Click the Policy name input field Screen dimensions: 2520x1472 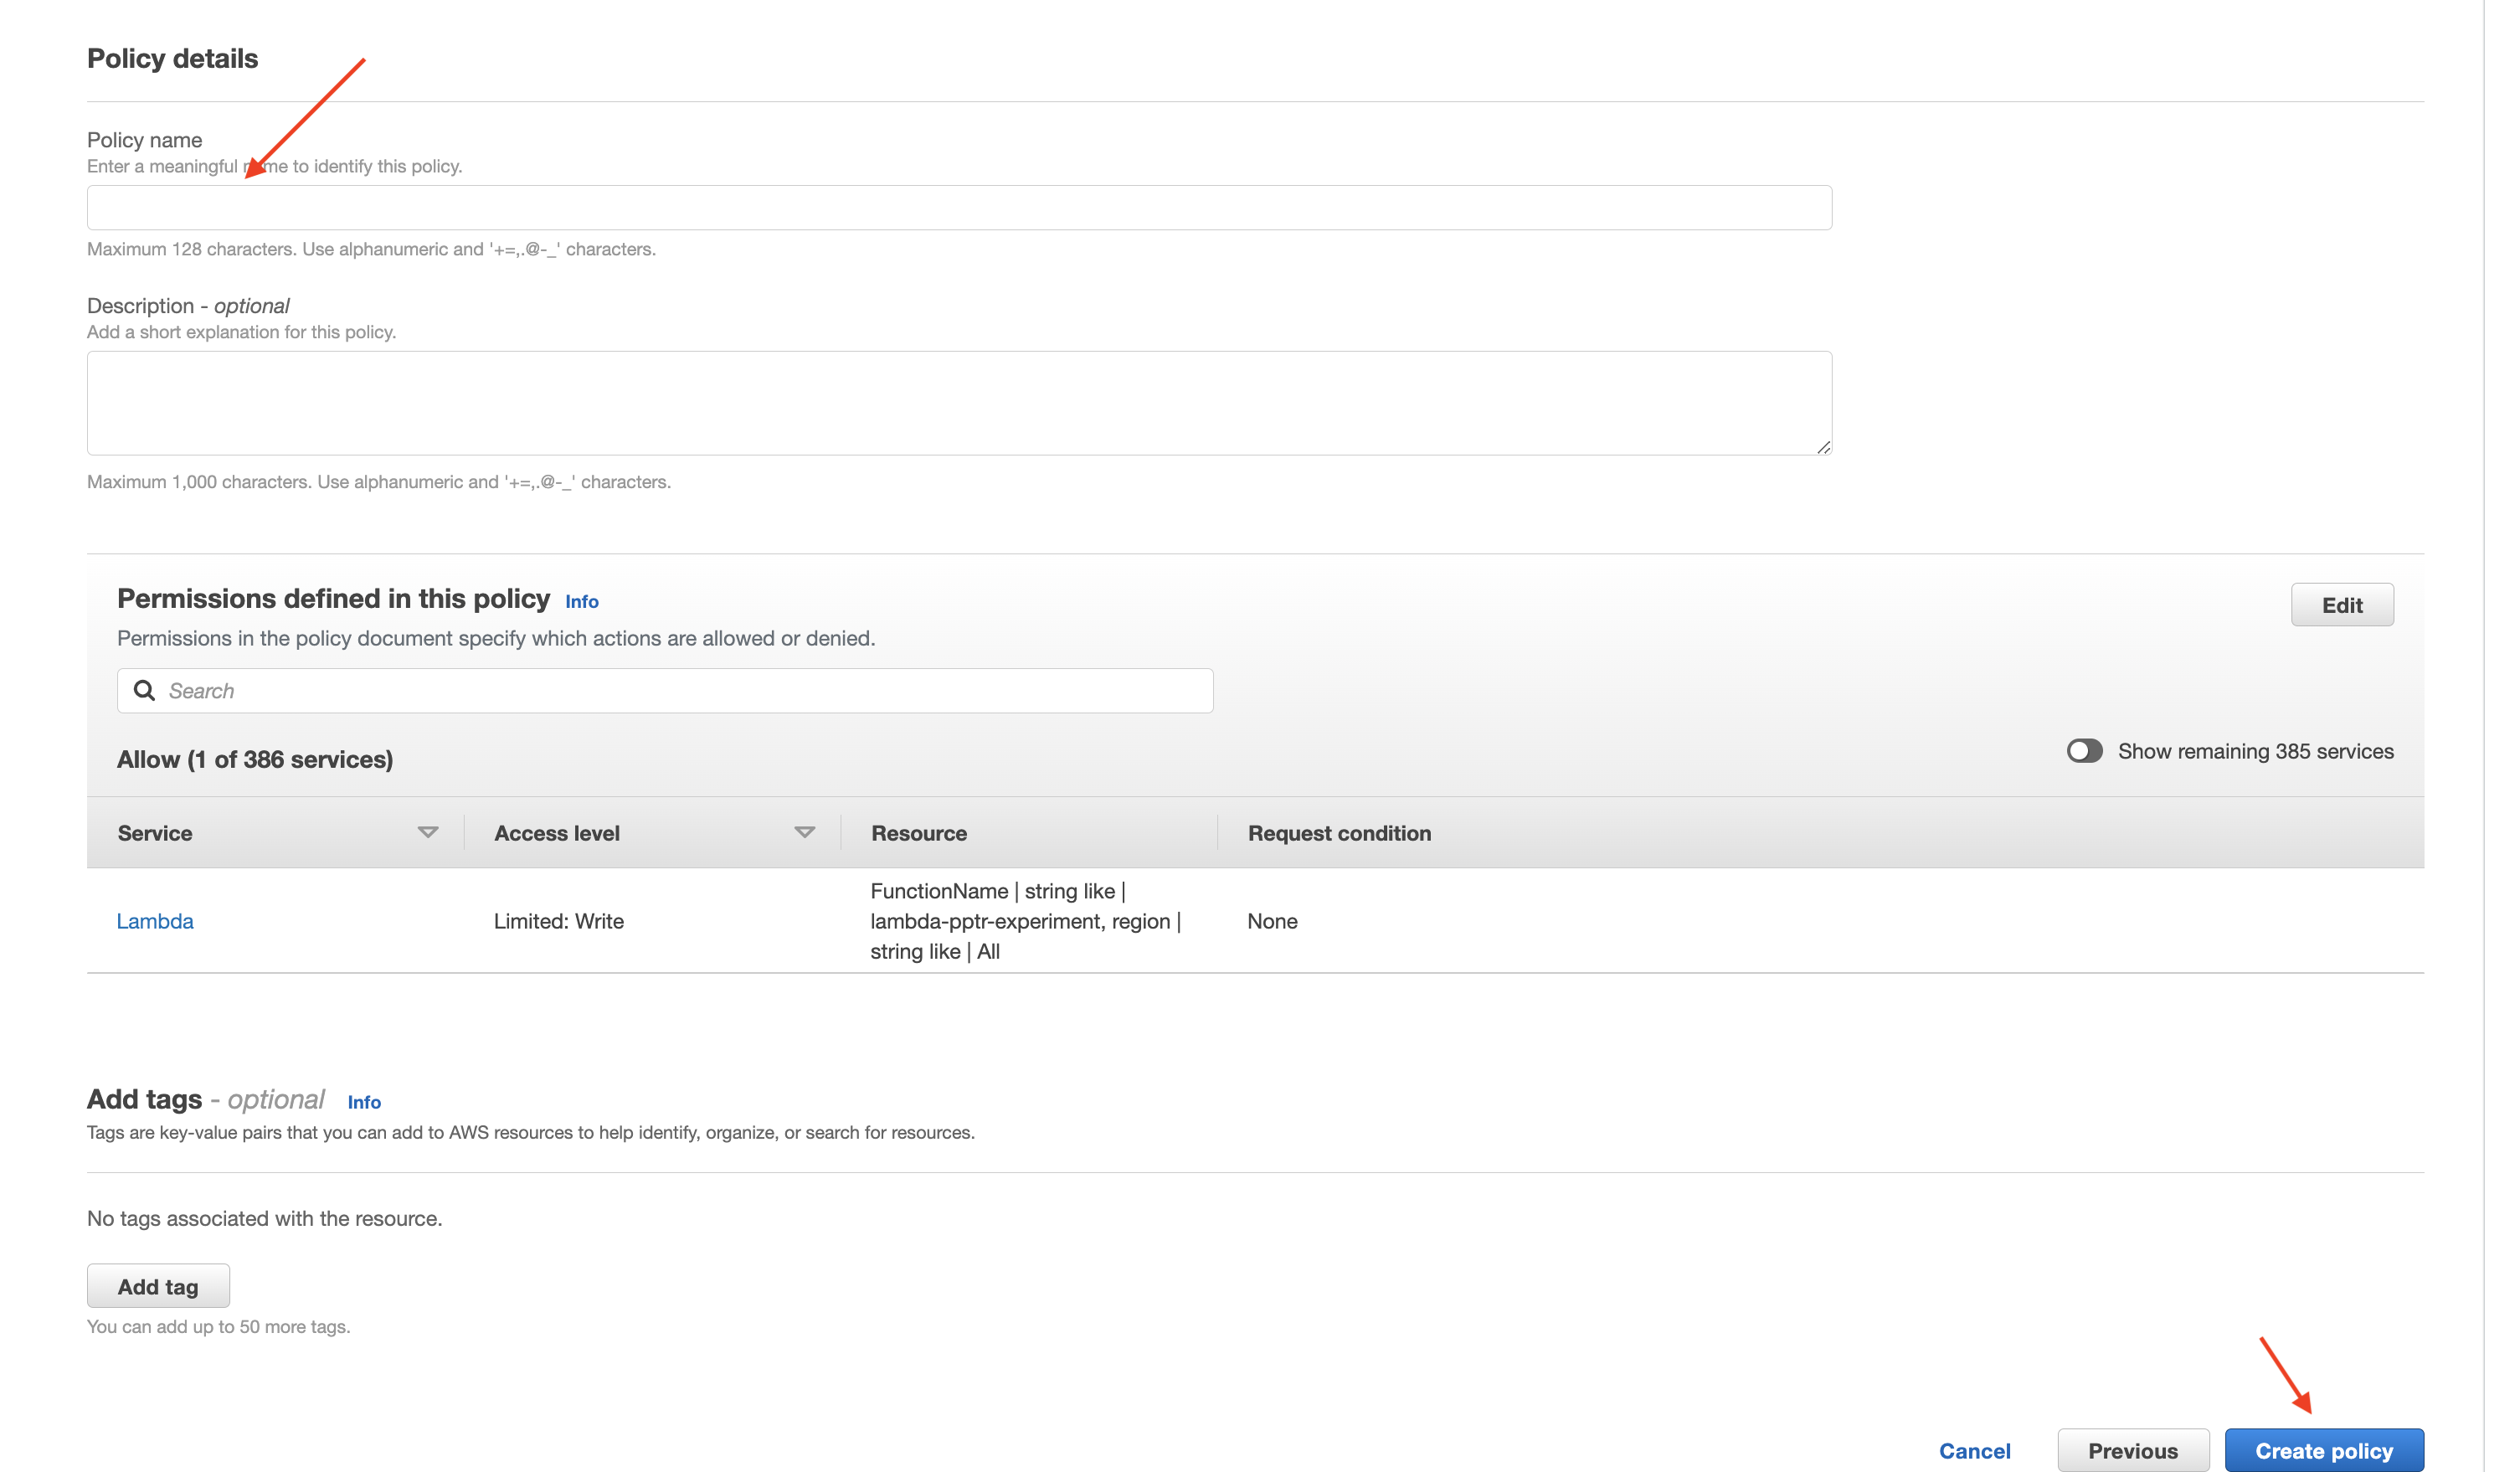958,208
